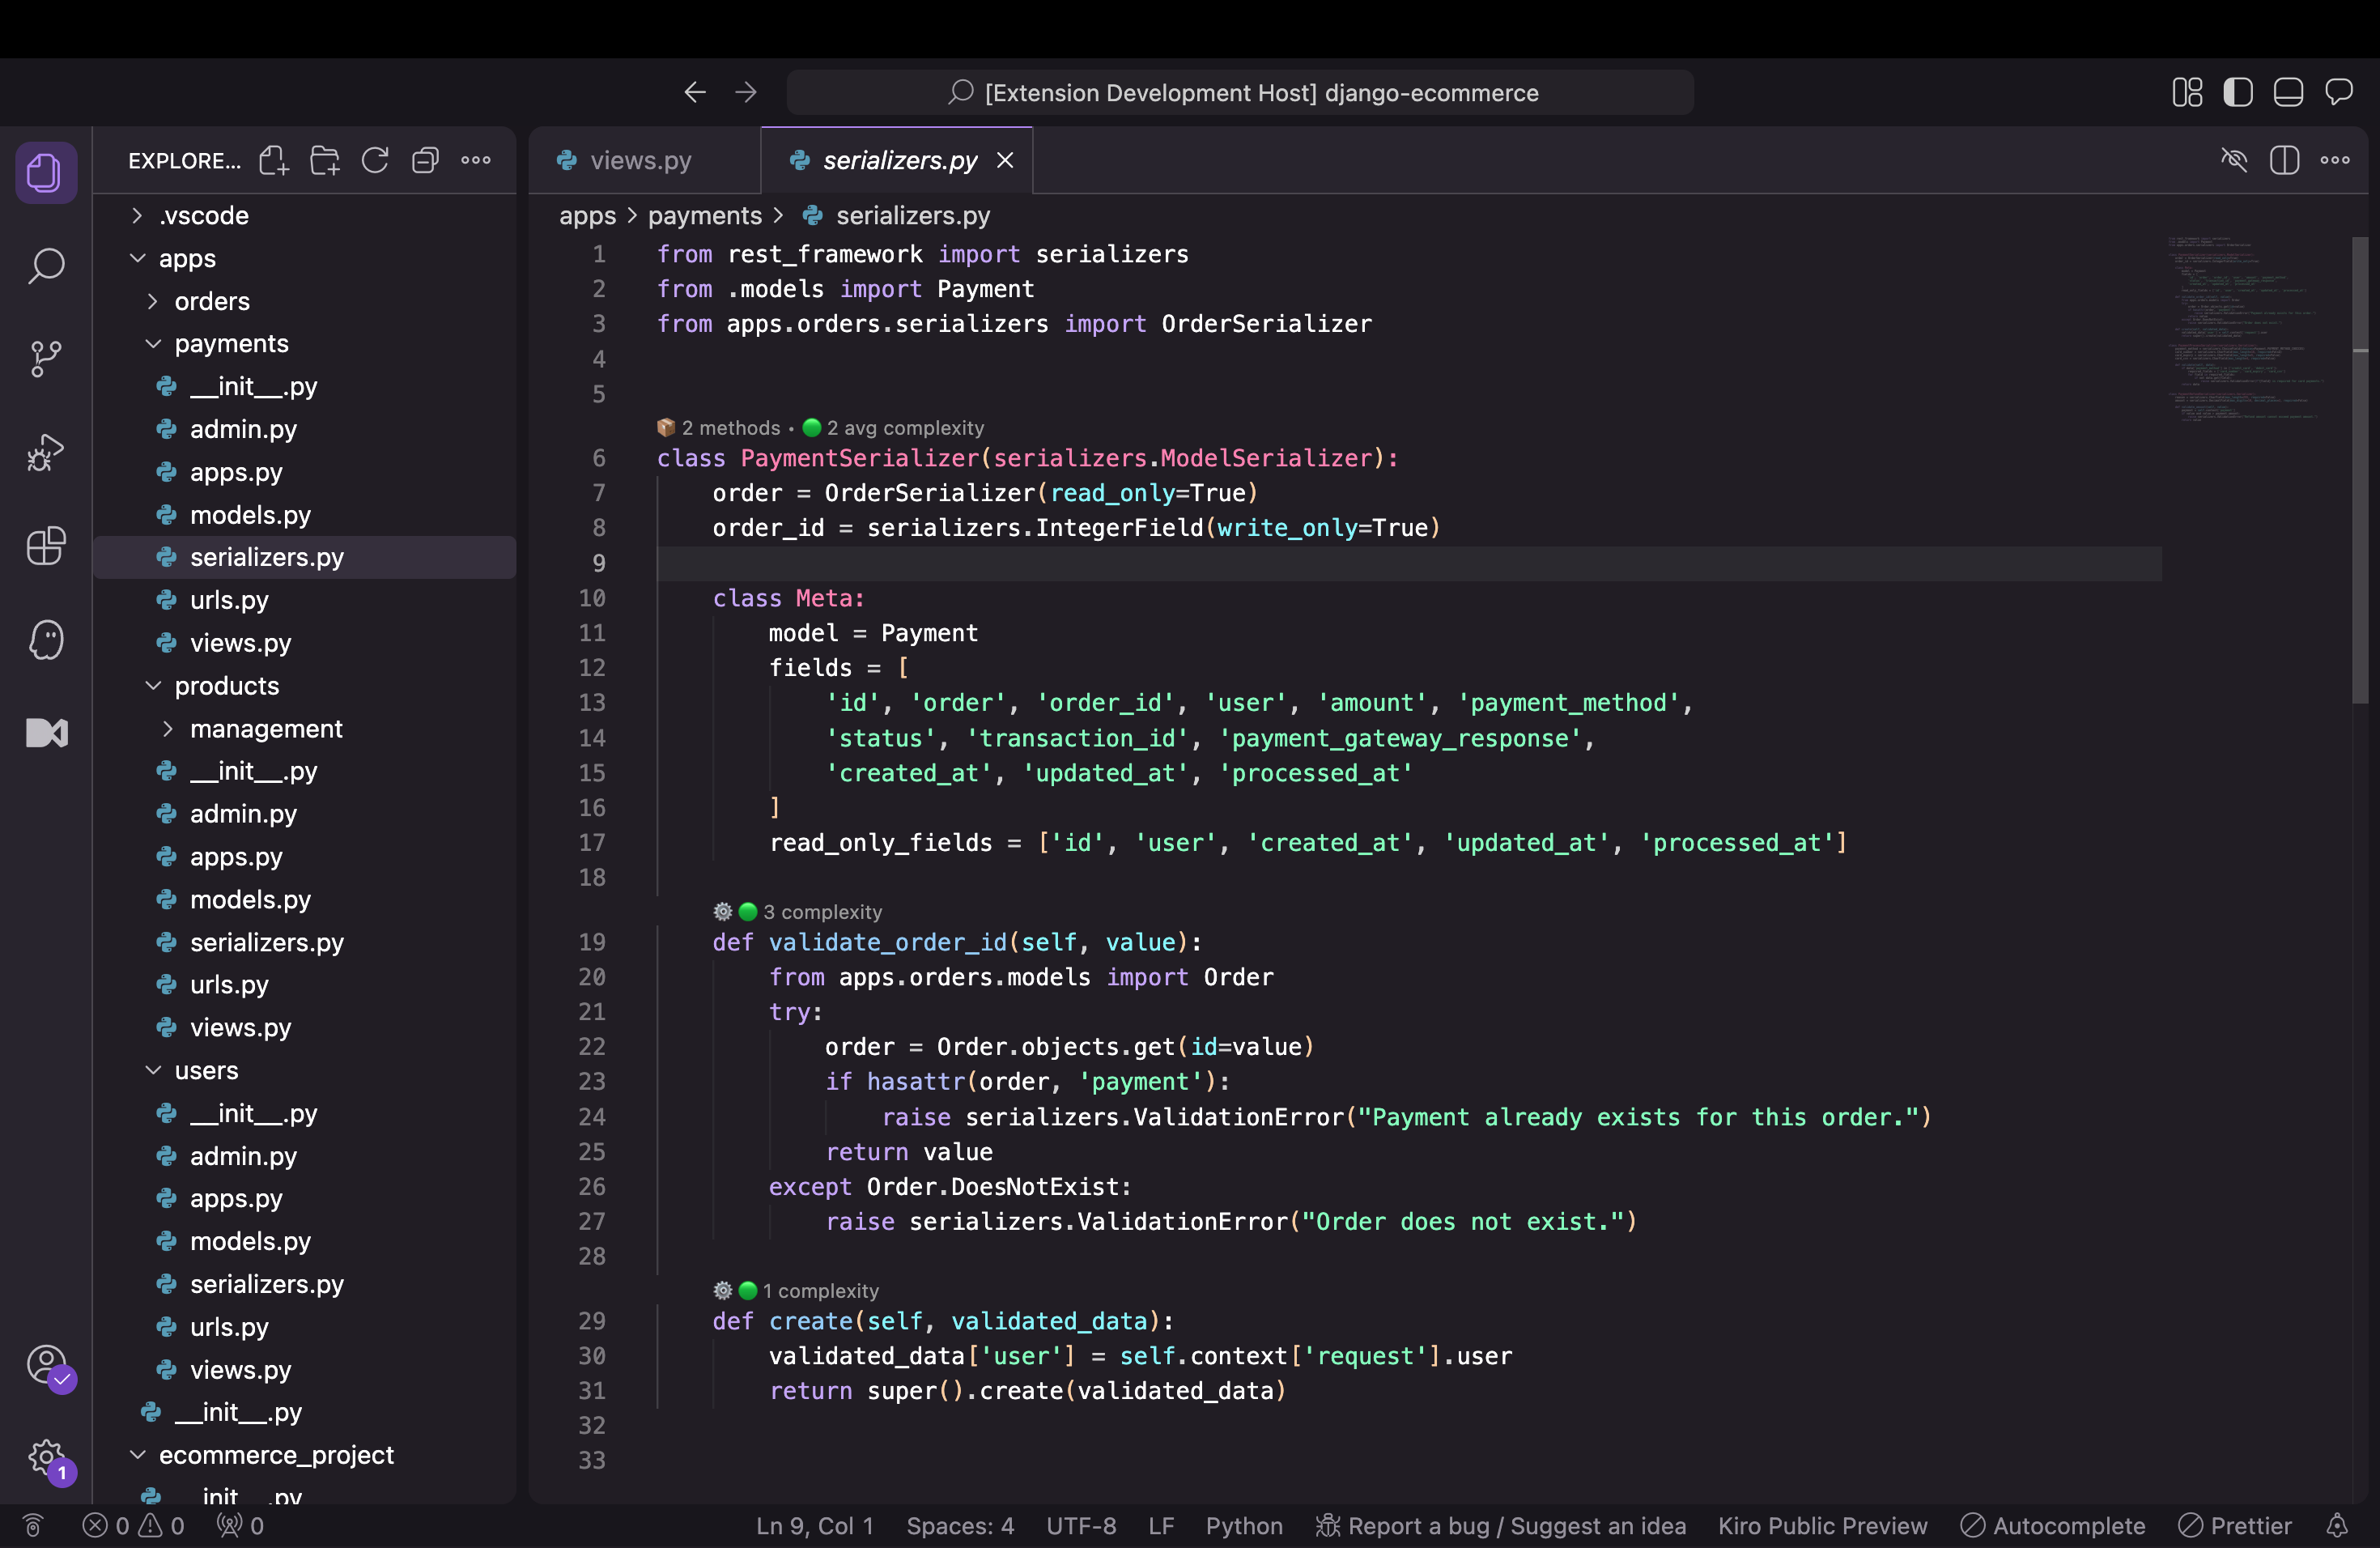Open the Extensions view
Screen dimensions: 2380x1548
46,546
